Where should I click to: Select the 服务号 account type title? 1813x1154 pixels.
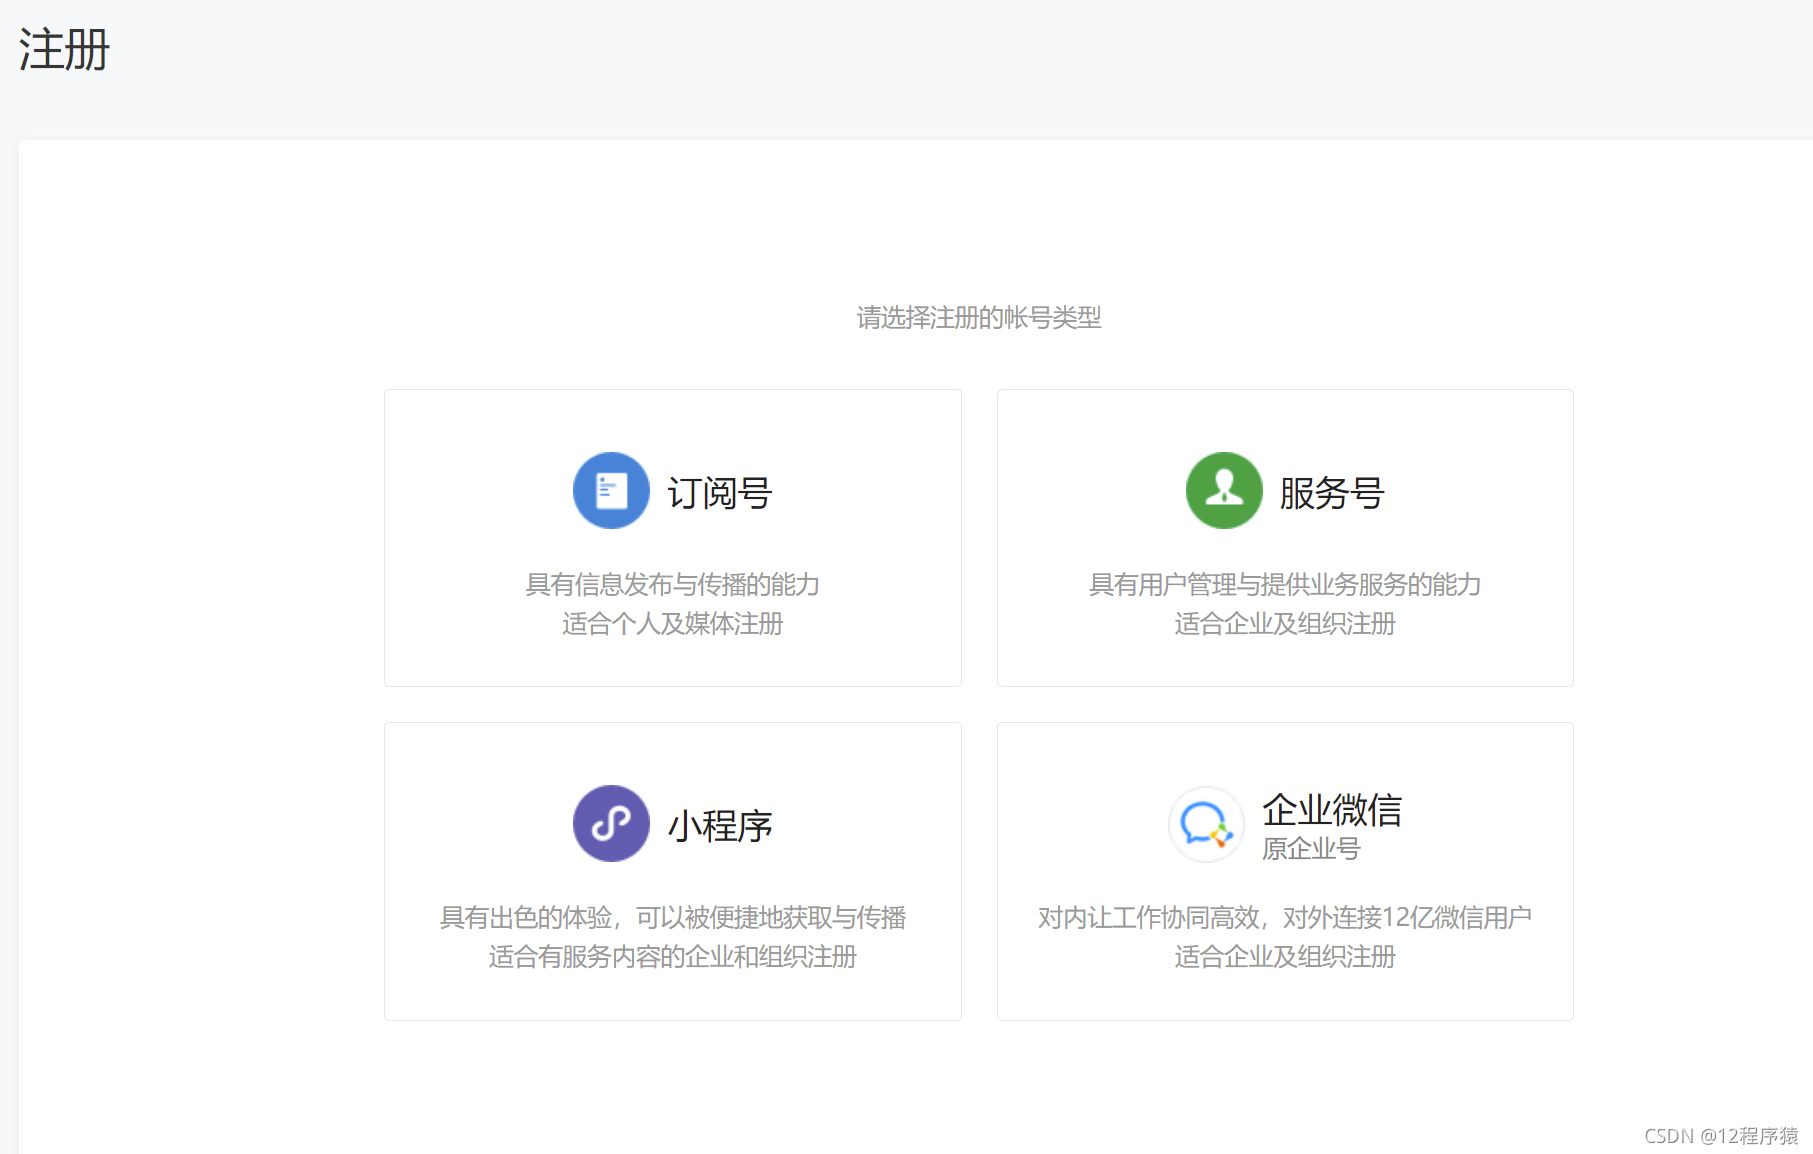(1332, 492)
